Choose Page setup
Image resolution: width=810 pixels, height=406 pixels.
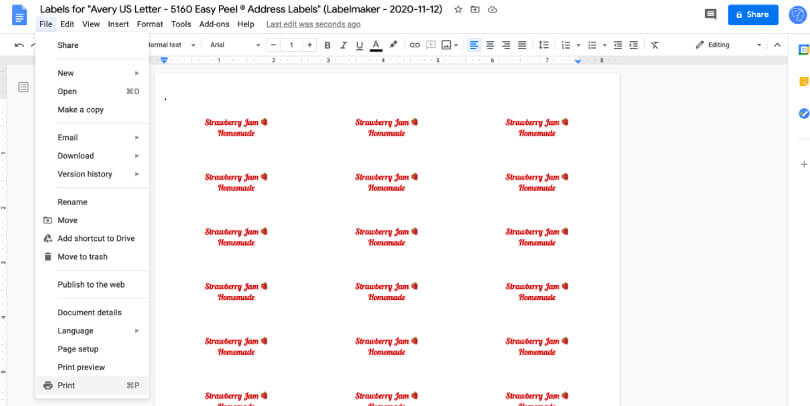point(92,349)
